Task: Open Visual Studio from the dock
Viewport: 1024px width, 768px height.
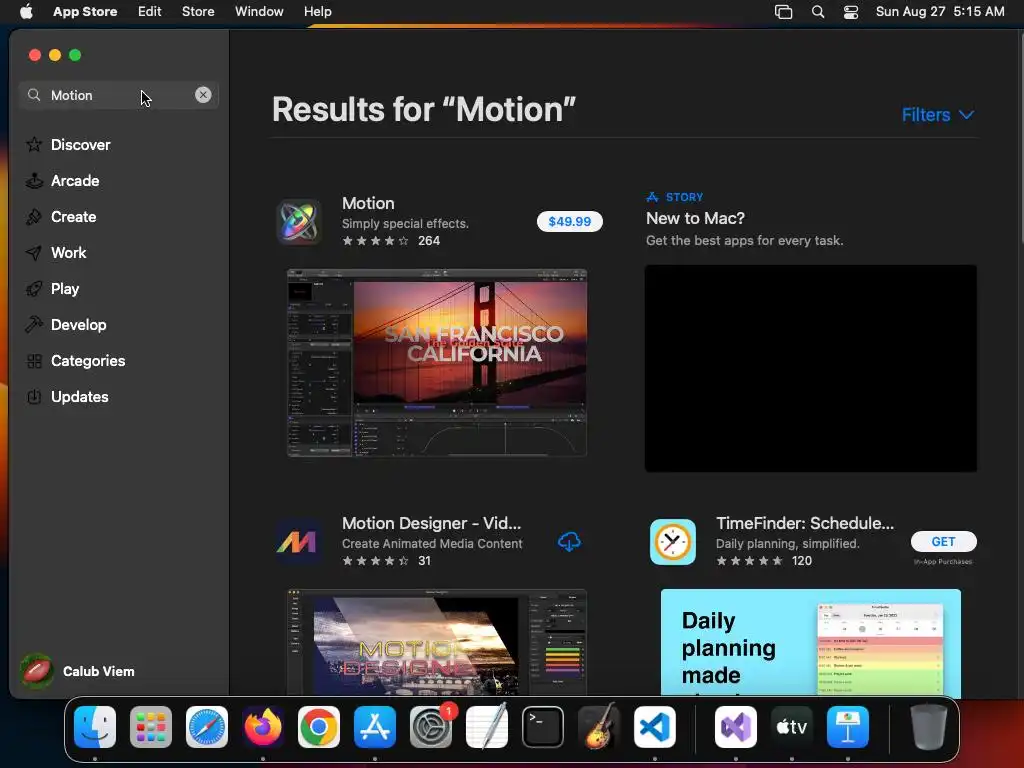Action: tap(736, 727)
